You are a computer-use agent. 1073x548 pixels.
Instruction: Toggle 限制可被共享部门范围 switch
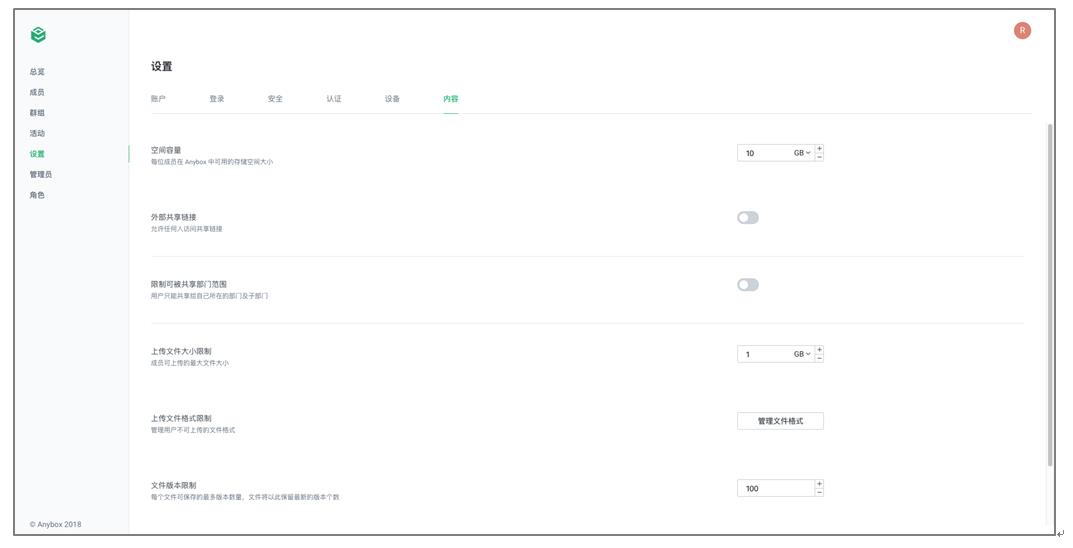tap(748, 285)
